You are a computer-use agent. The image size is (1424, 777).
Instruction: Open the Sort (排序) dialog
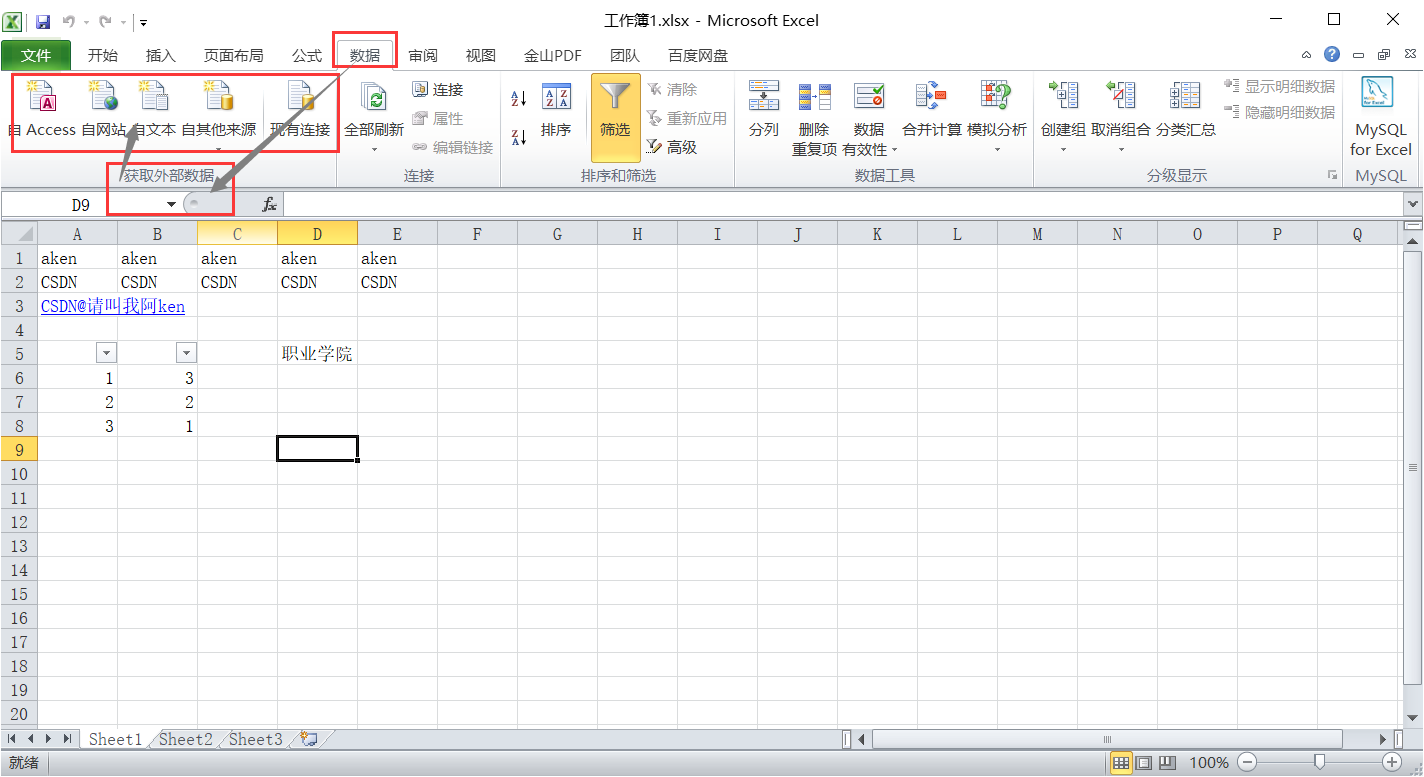pos(556,110)
